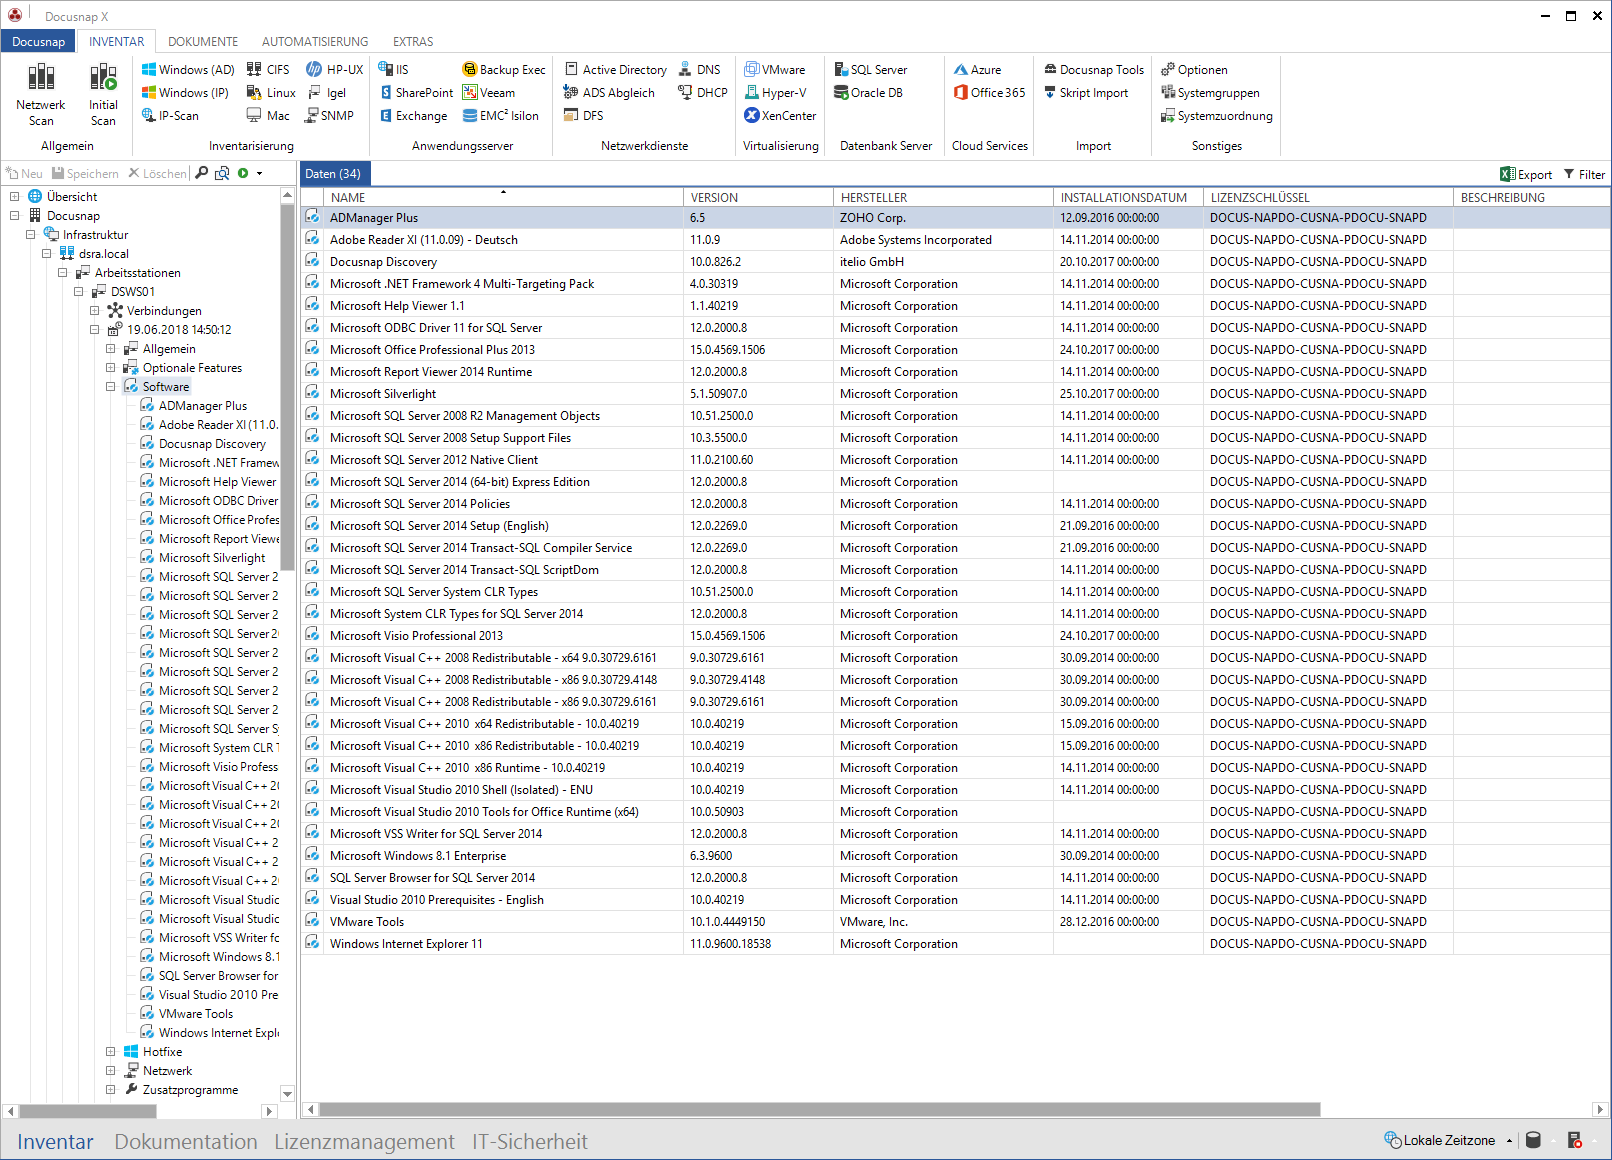Collapse the Software tree node

111,387
